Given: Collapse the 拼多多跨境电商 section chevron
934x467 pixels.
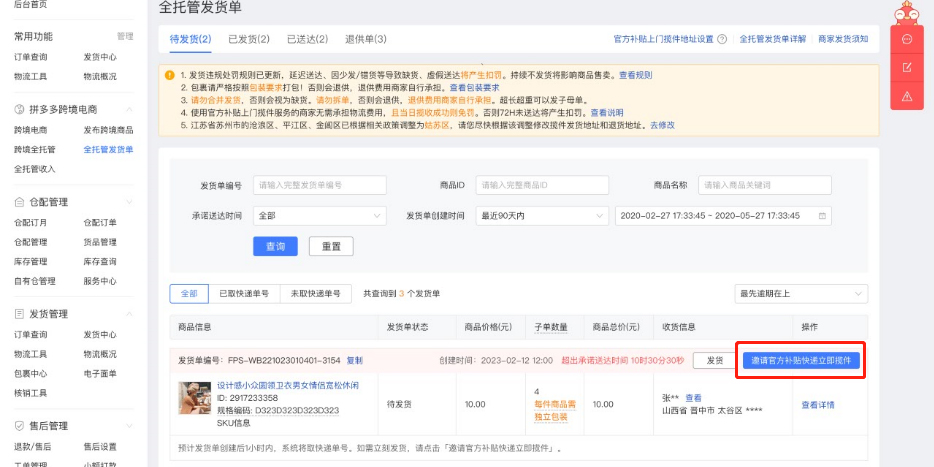Looking at the screenshot, I should pos(129,110).
